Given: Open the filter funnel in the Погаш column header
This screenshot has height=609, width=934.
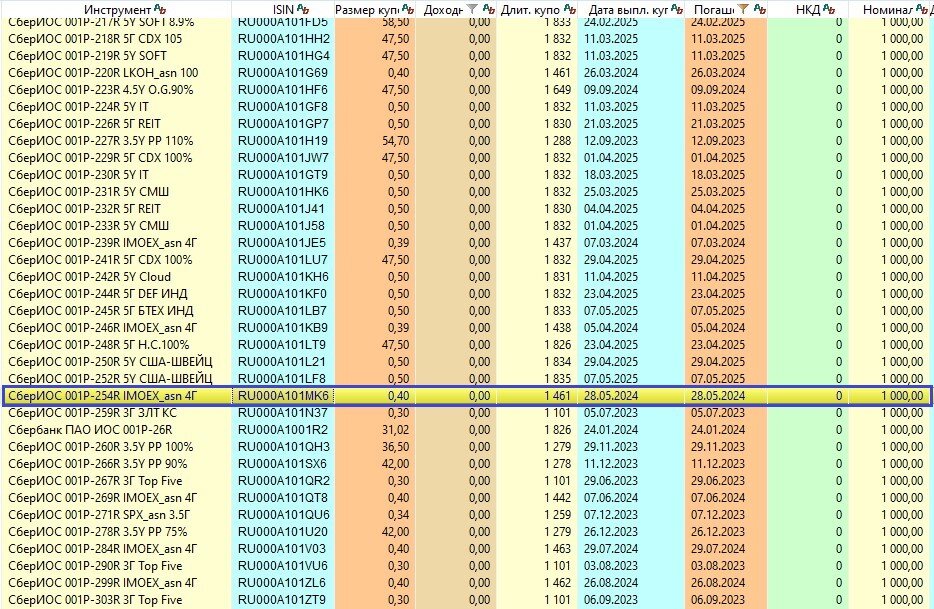Looking at the screenshot, I should click(743, 9).
